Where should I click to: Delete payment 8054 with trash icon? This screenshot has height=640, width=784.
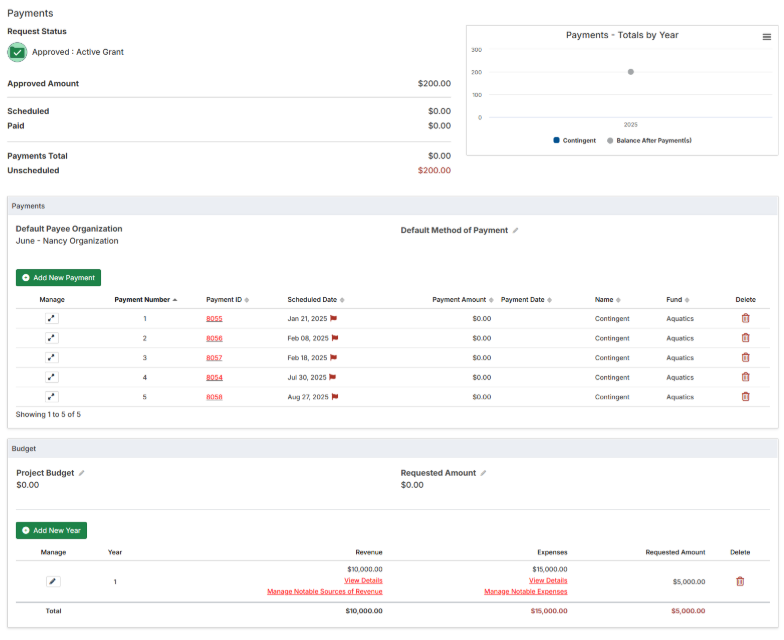[745, 376]
